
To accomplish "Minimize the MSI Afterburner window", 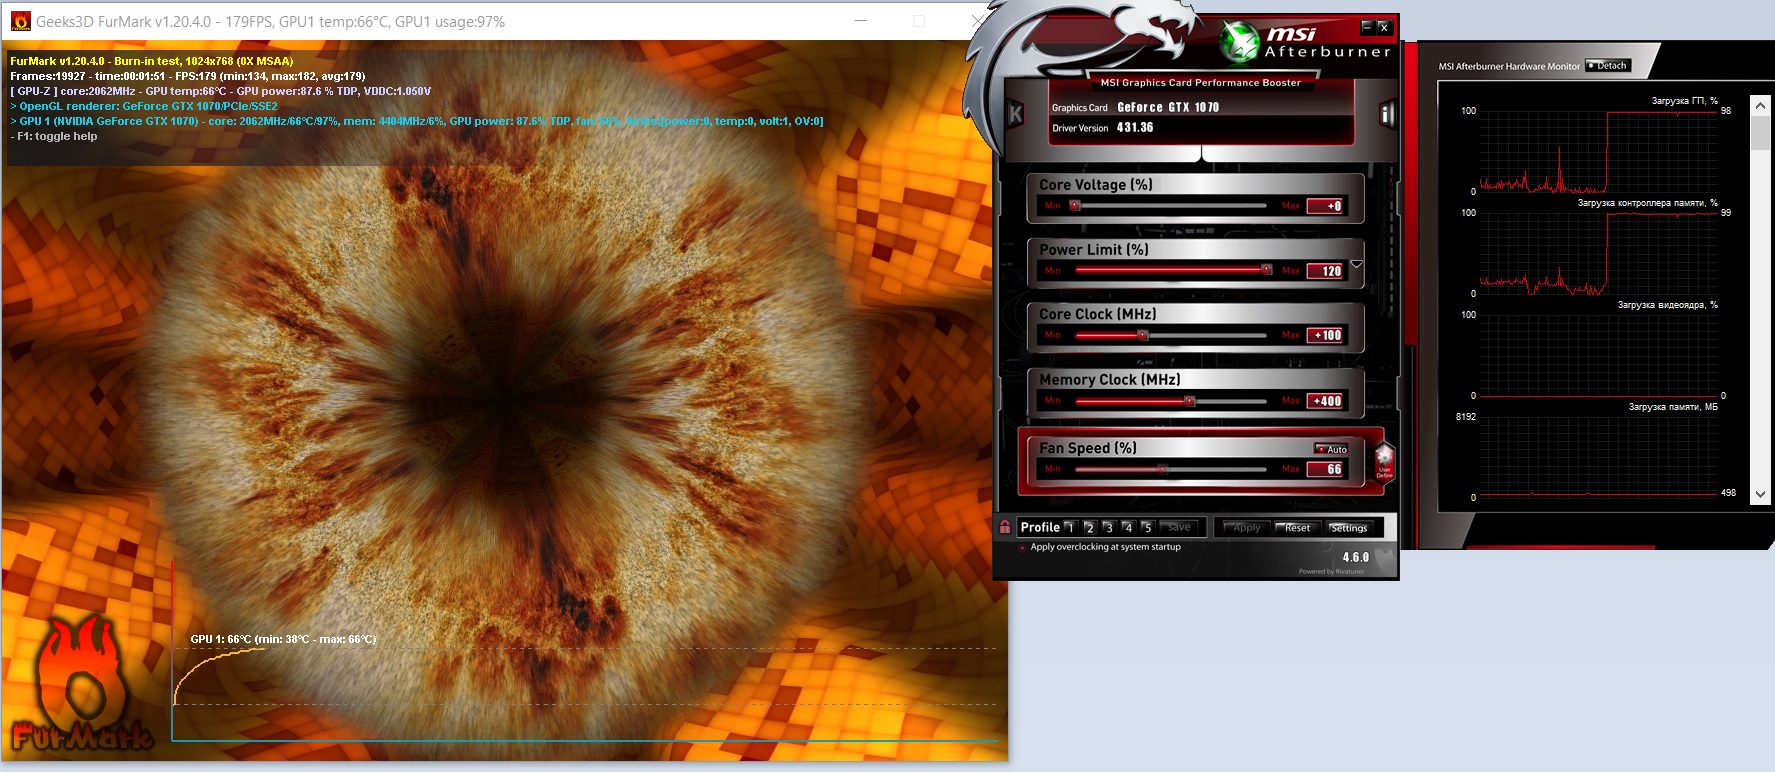I will (1367, 27).
